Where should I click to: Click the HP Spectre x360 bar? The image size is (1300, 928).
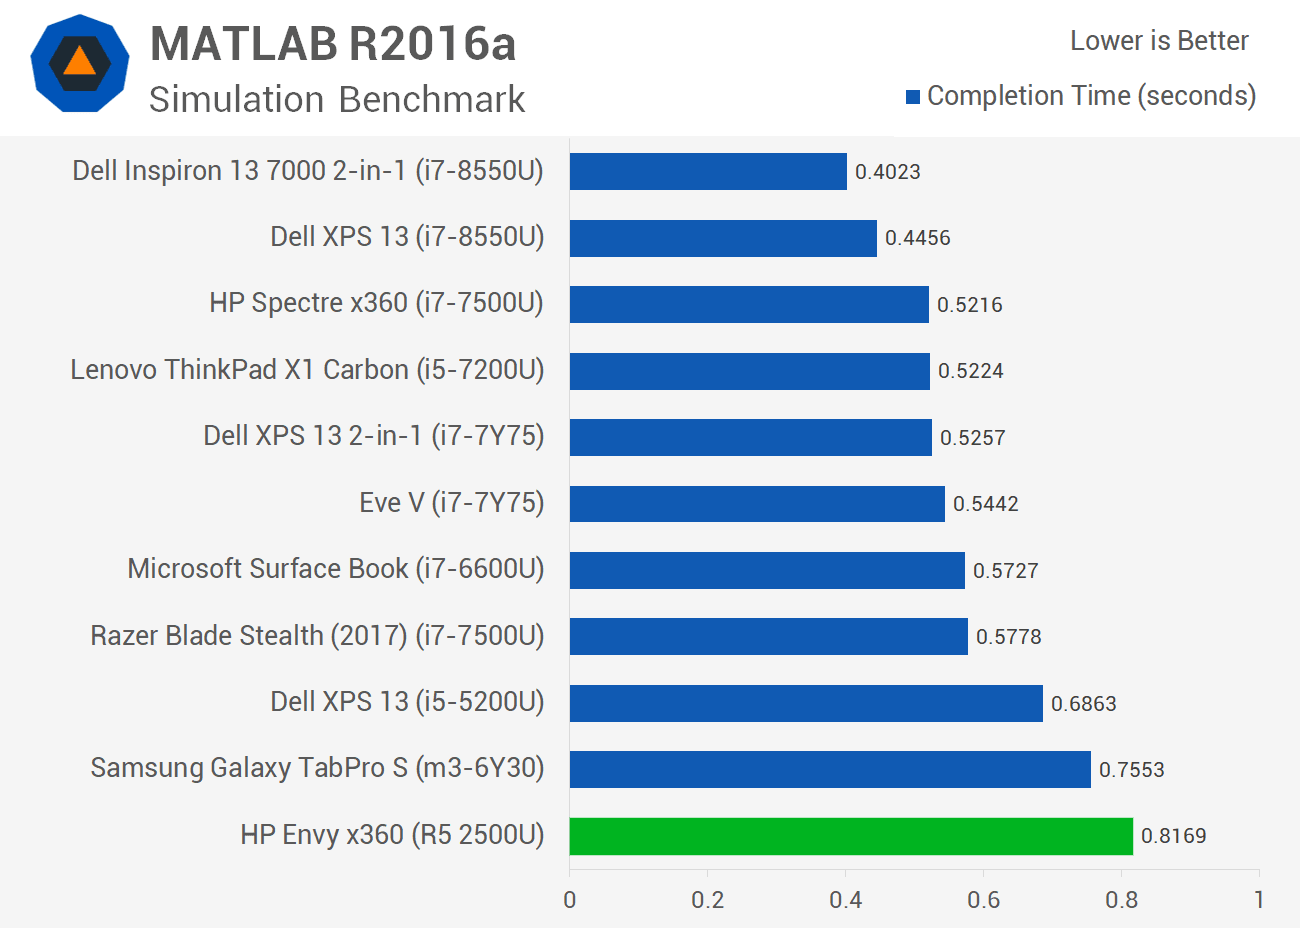pyautogui.click(x=749, y=304)
